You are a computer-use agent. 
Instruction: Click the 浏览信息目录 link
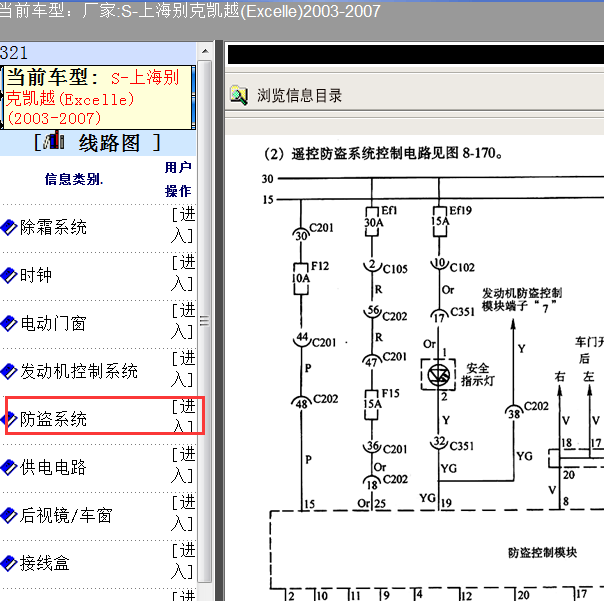pyautogui.click(x=299, y=96)
